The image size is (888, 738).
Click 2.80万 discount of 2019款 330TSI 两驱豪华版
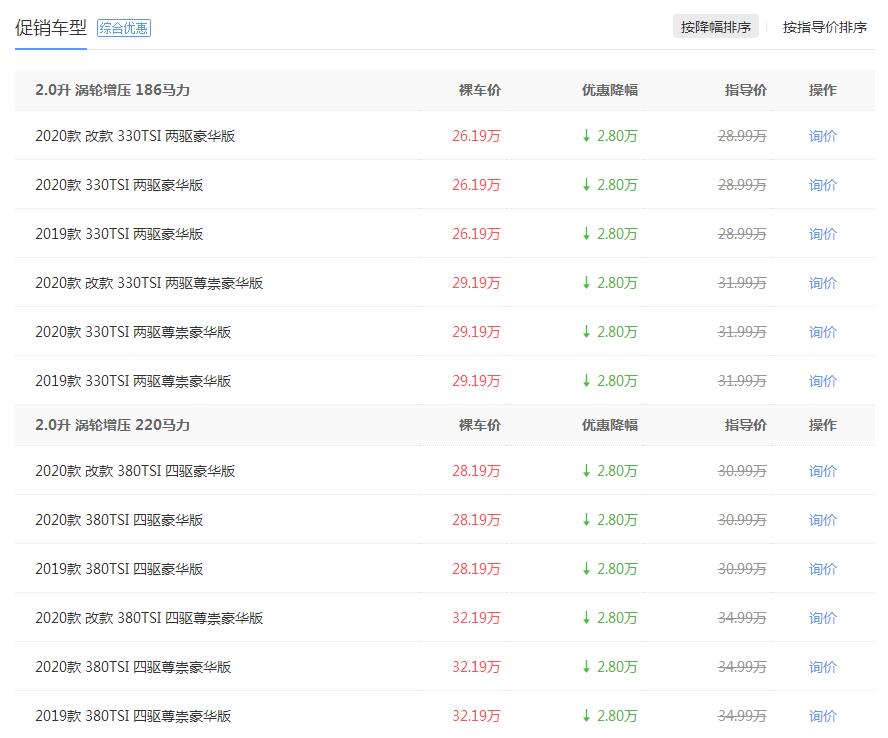[617, 234]
